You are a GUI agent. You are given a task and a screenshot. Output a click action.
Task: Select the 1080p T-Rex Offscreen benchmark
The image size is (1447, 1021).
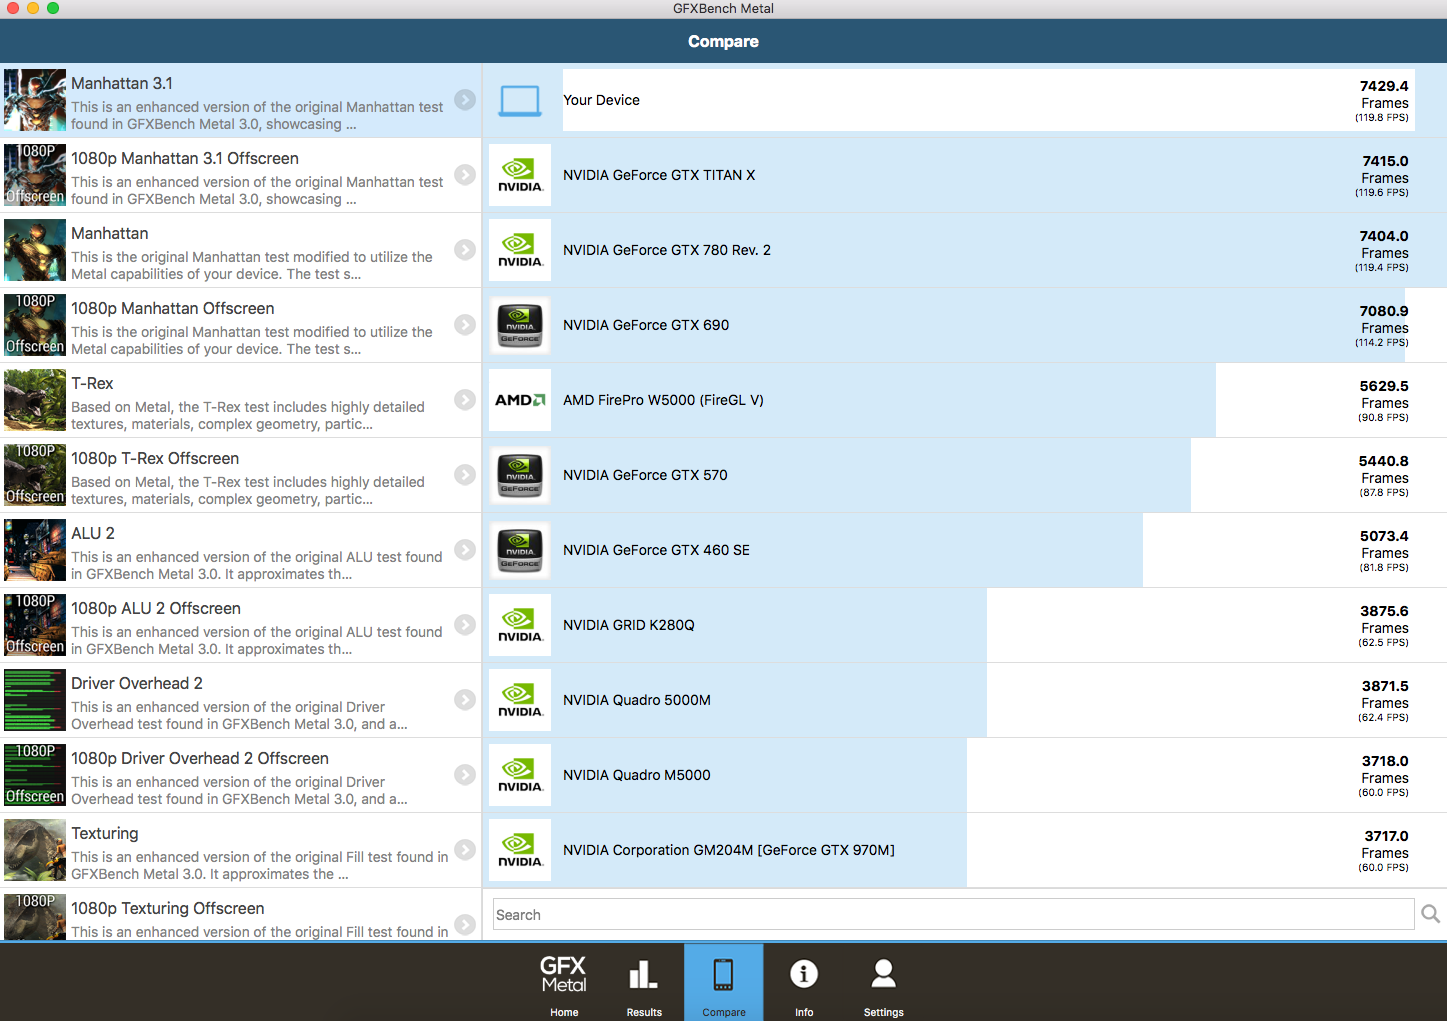pyautogui.click(x=240, y=475)
